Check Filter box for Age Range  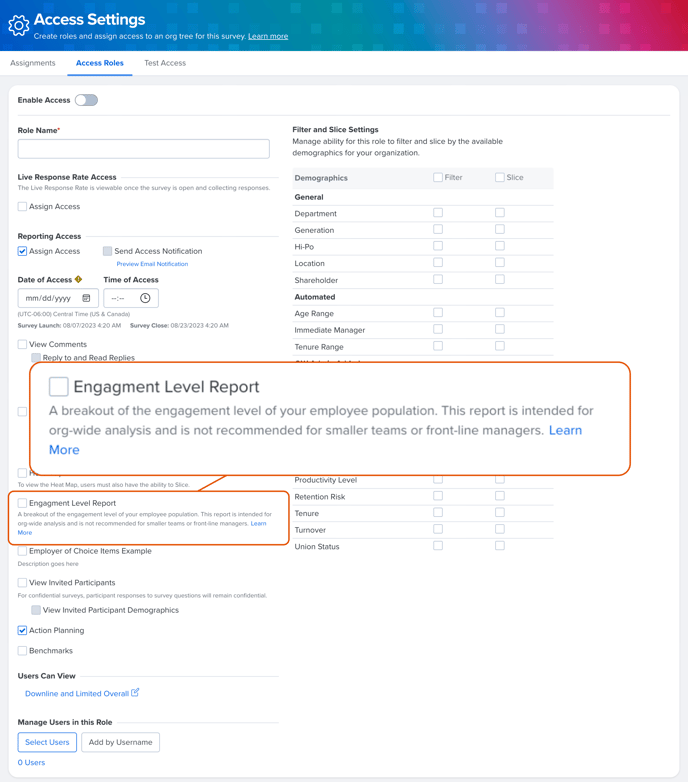pos(438,313)
